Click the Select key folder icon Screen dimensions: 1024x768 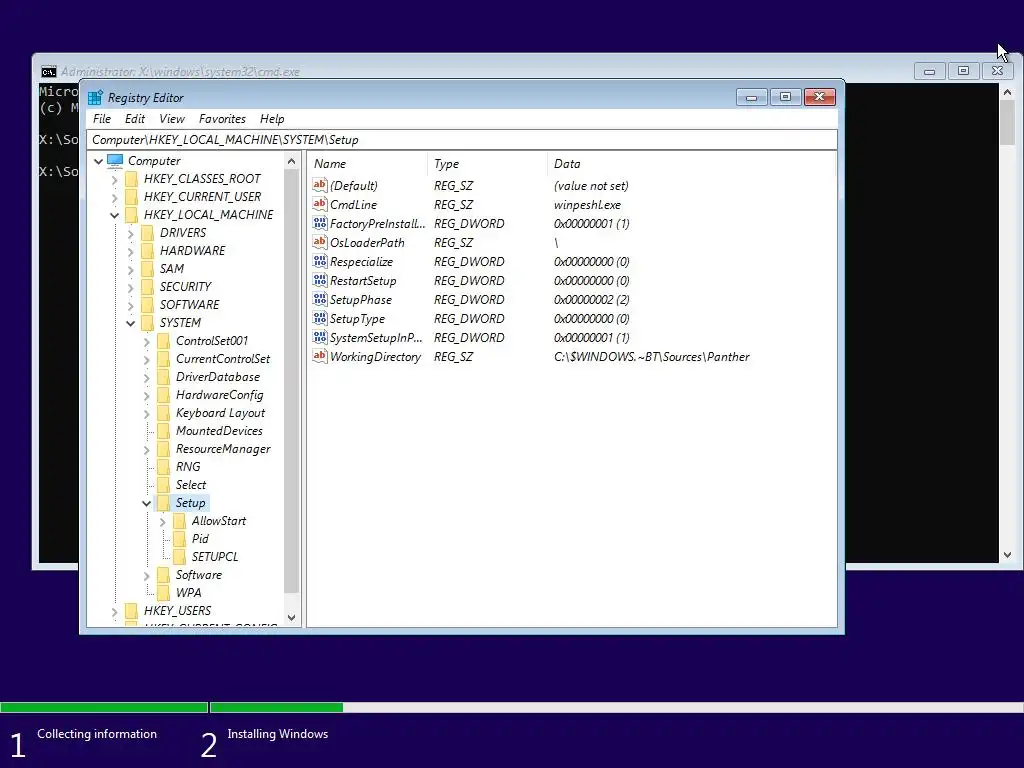click(x=163, y=485)
